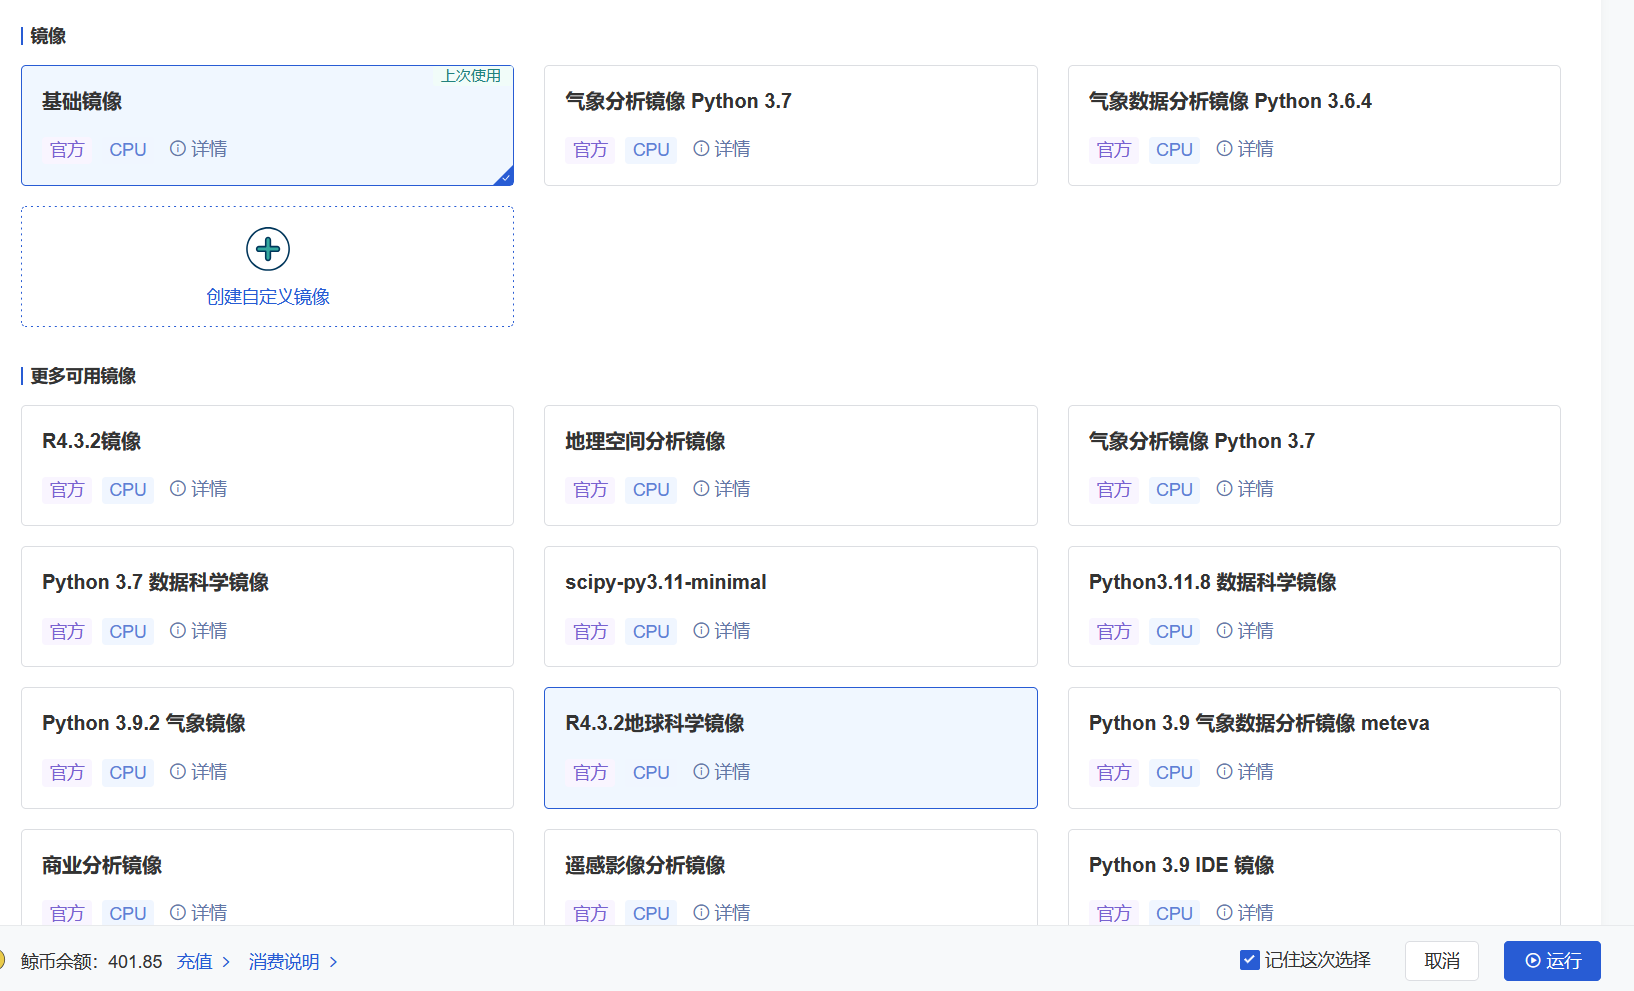Open 详情 for 商业分析镜像

point(199,913)
